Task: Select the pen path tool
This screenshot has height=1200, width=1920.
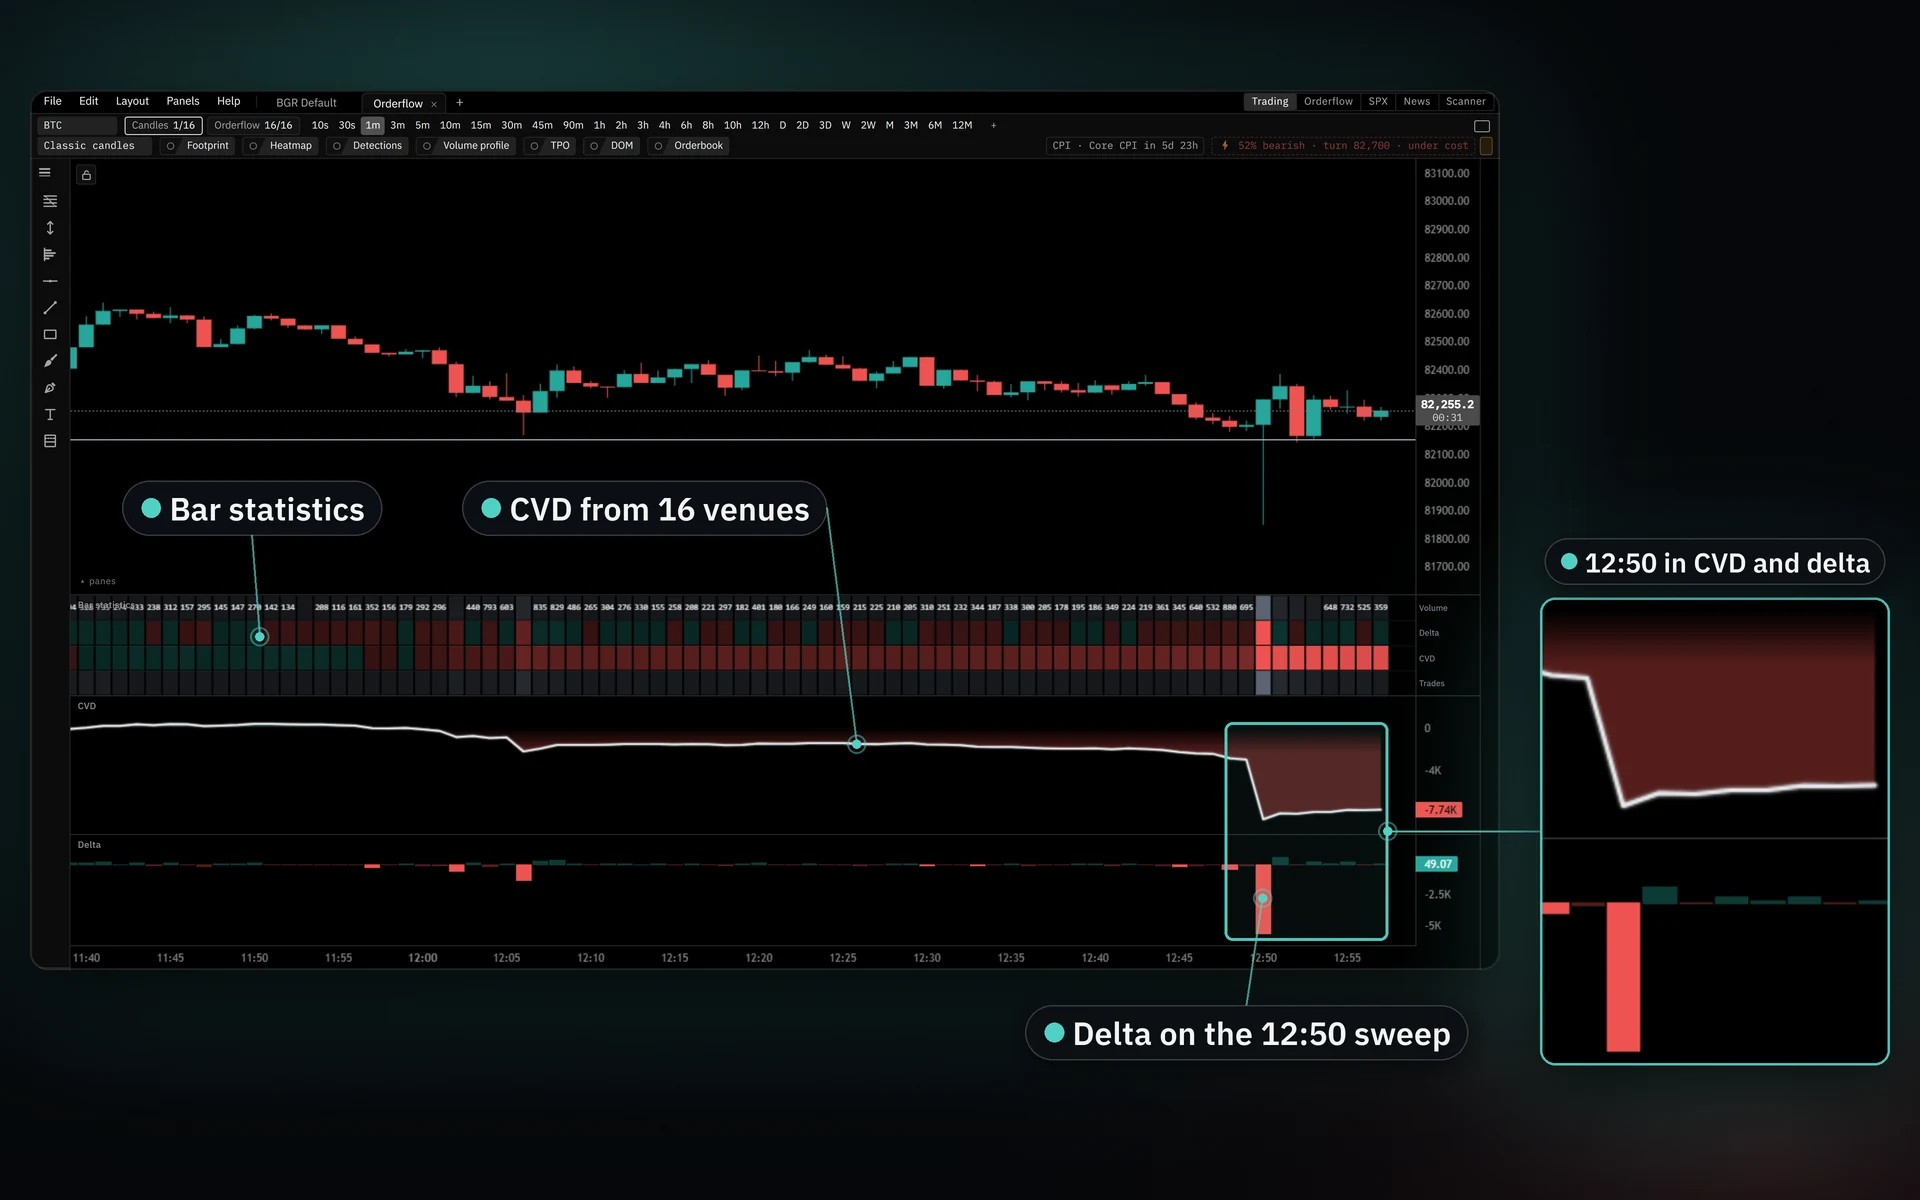Action: tap(50, 388)
